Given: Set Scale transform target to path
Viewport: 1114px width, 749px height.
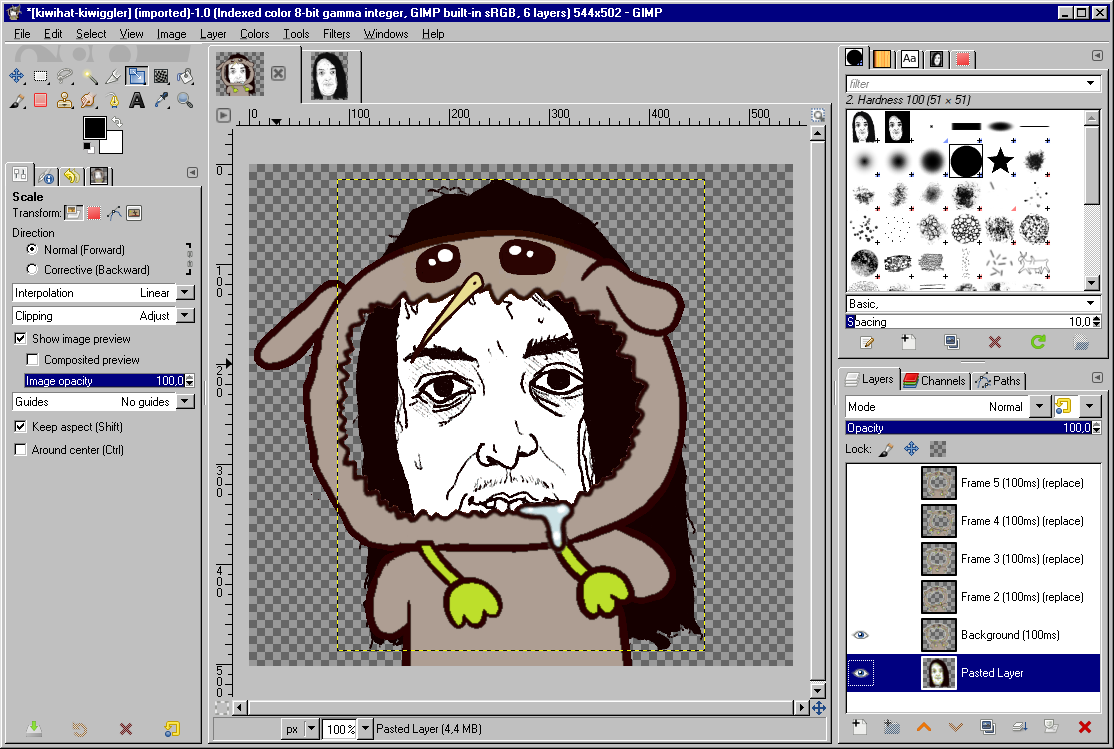Looking at the screenshot, I should coord(114,212).
